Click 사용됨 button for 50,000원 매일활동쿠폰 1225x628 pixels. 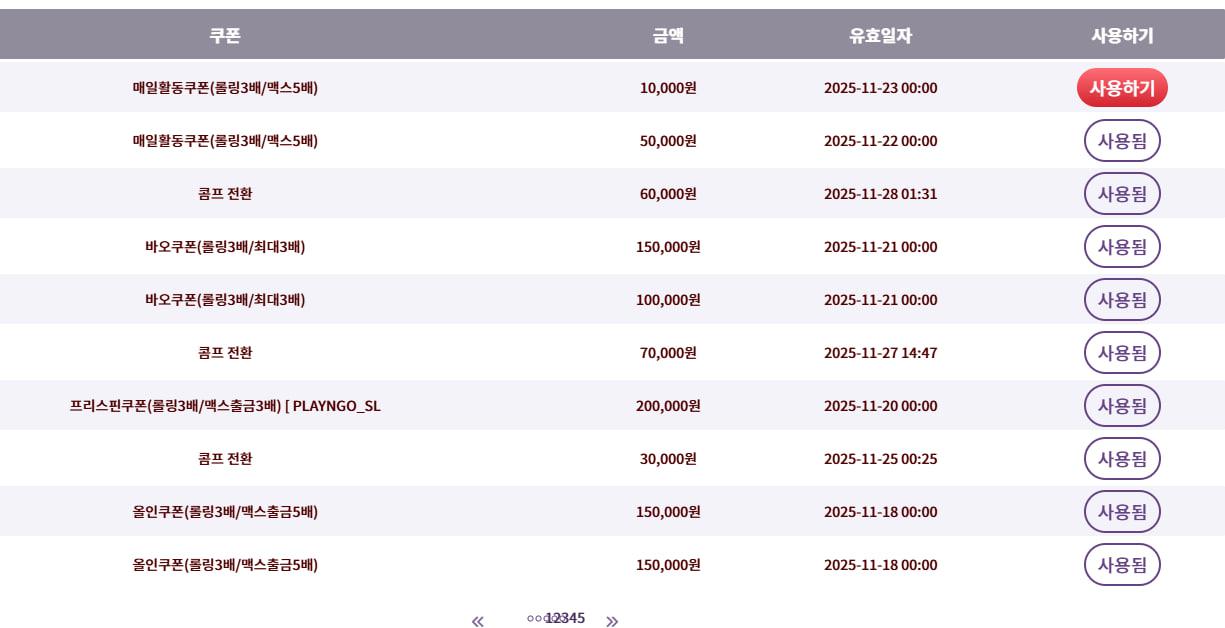pos(1122,141)
